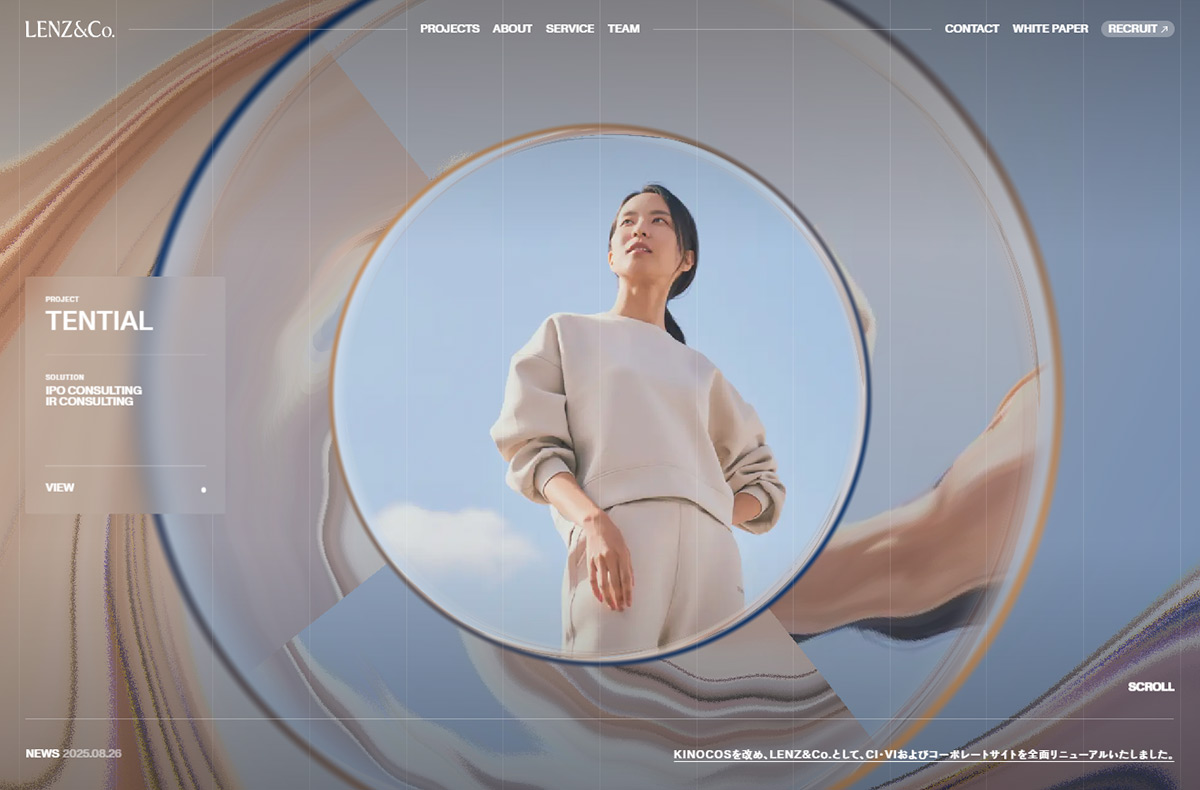
Task: Click the dot beside VIEW
Action: pyautogui.click(x=204, y=490)
